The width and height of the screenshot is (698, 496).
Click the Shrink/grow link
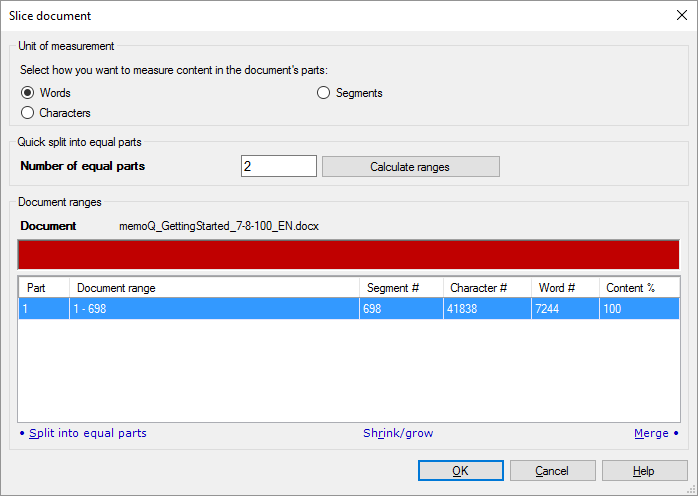[398, 433]
